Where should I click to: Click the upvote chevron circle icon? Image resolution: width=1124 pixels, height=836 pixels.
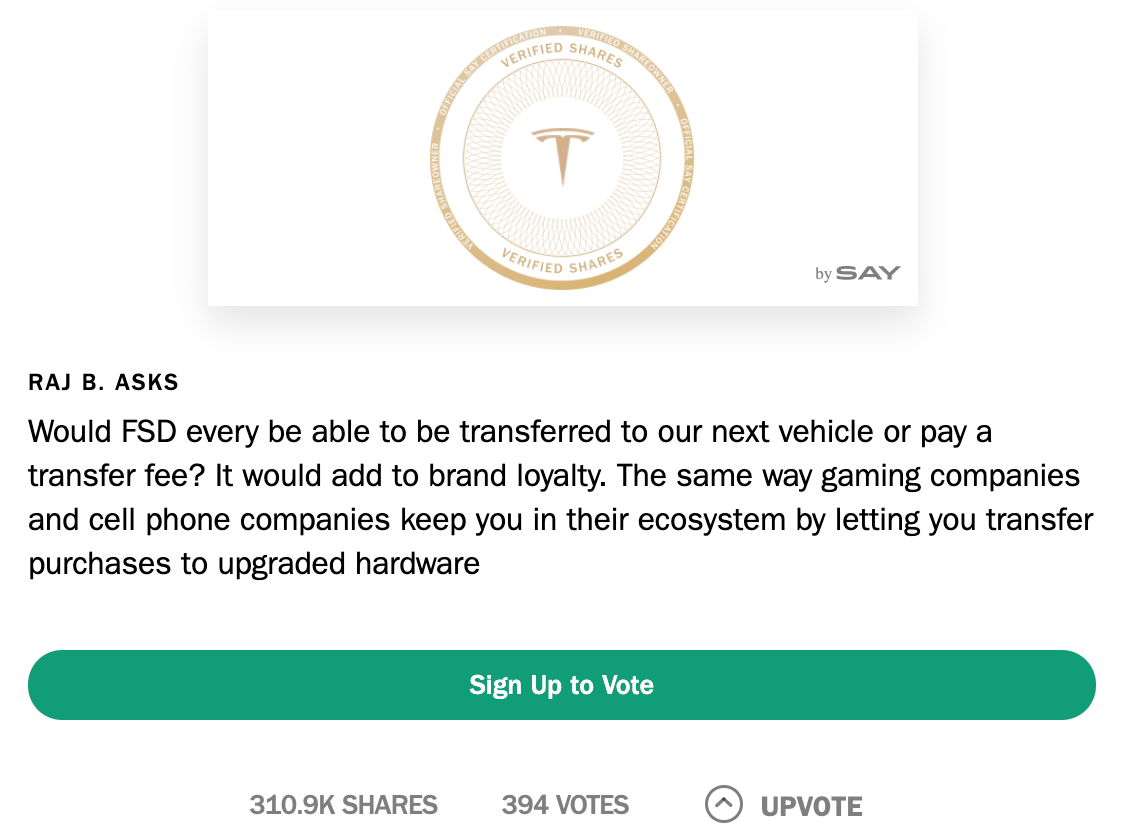pos(724,804)
